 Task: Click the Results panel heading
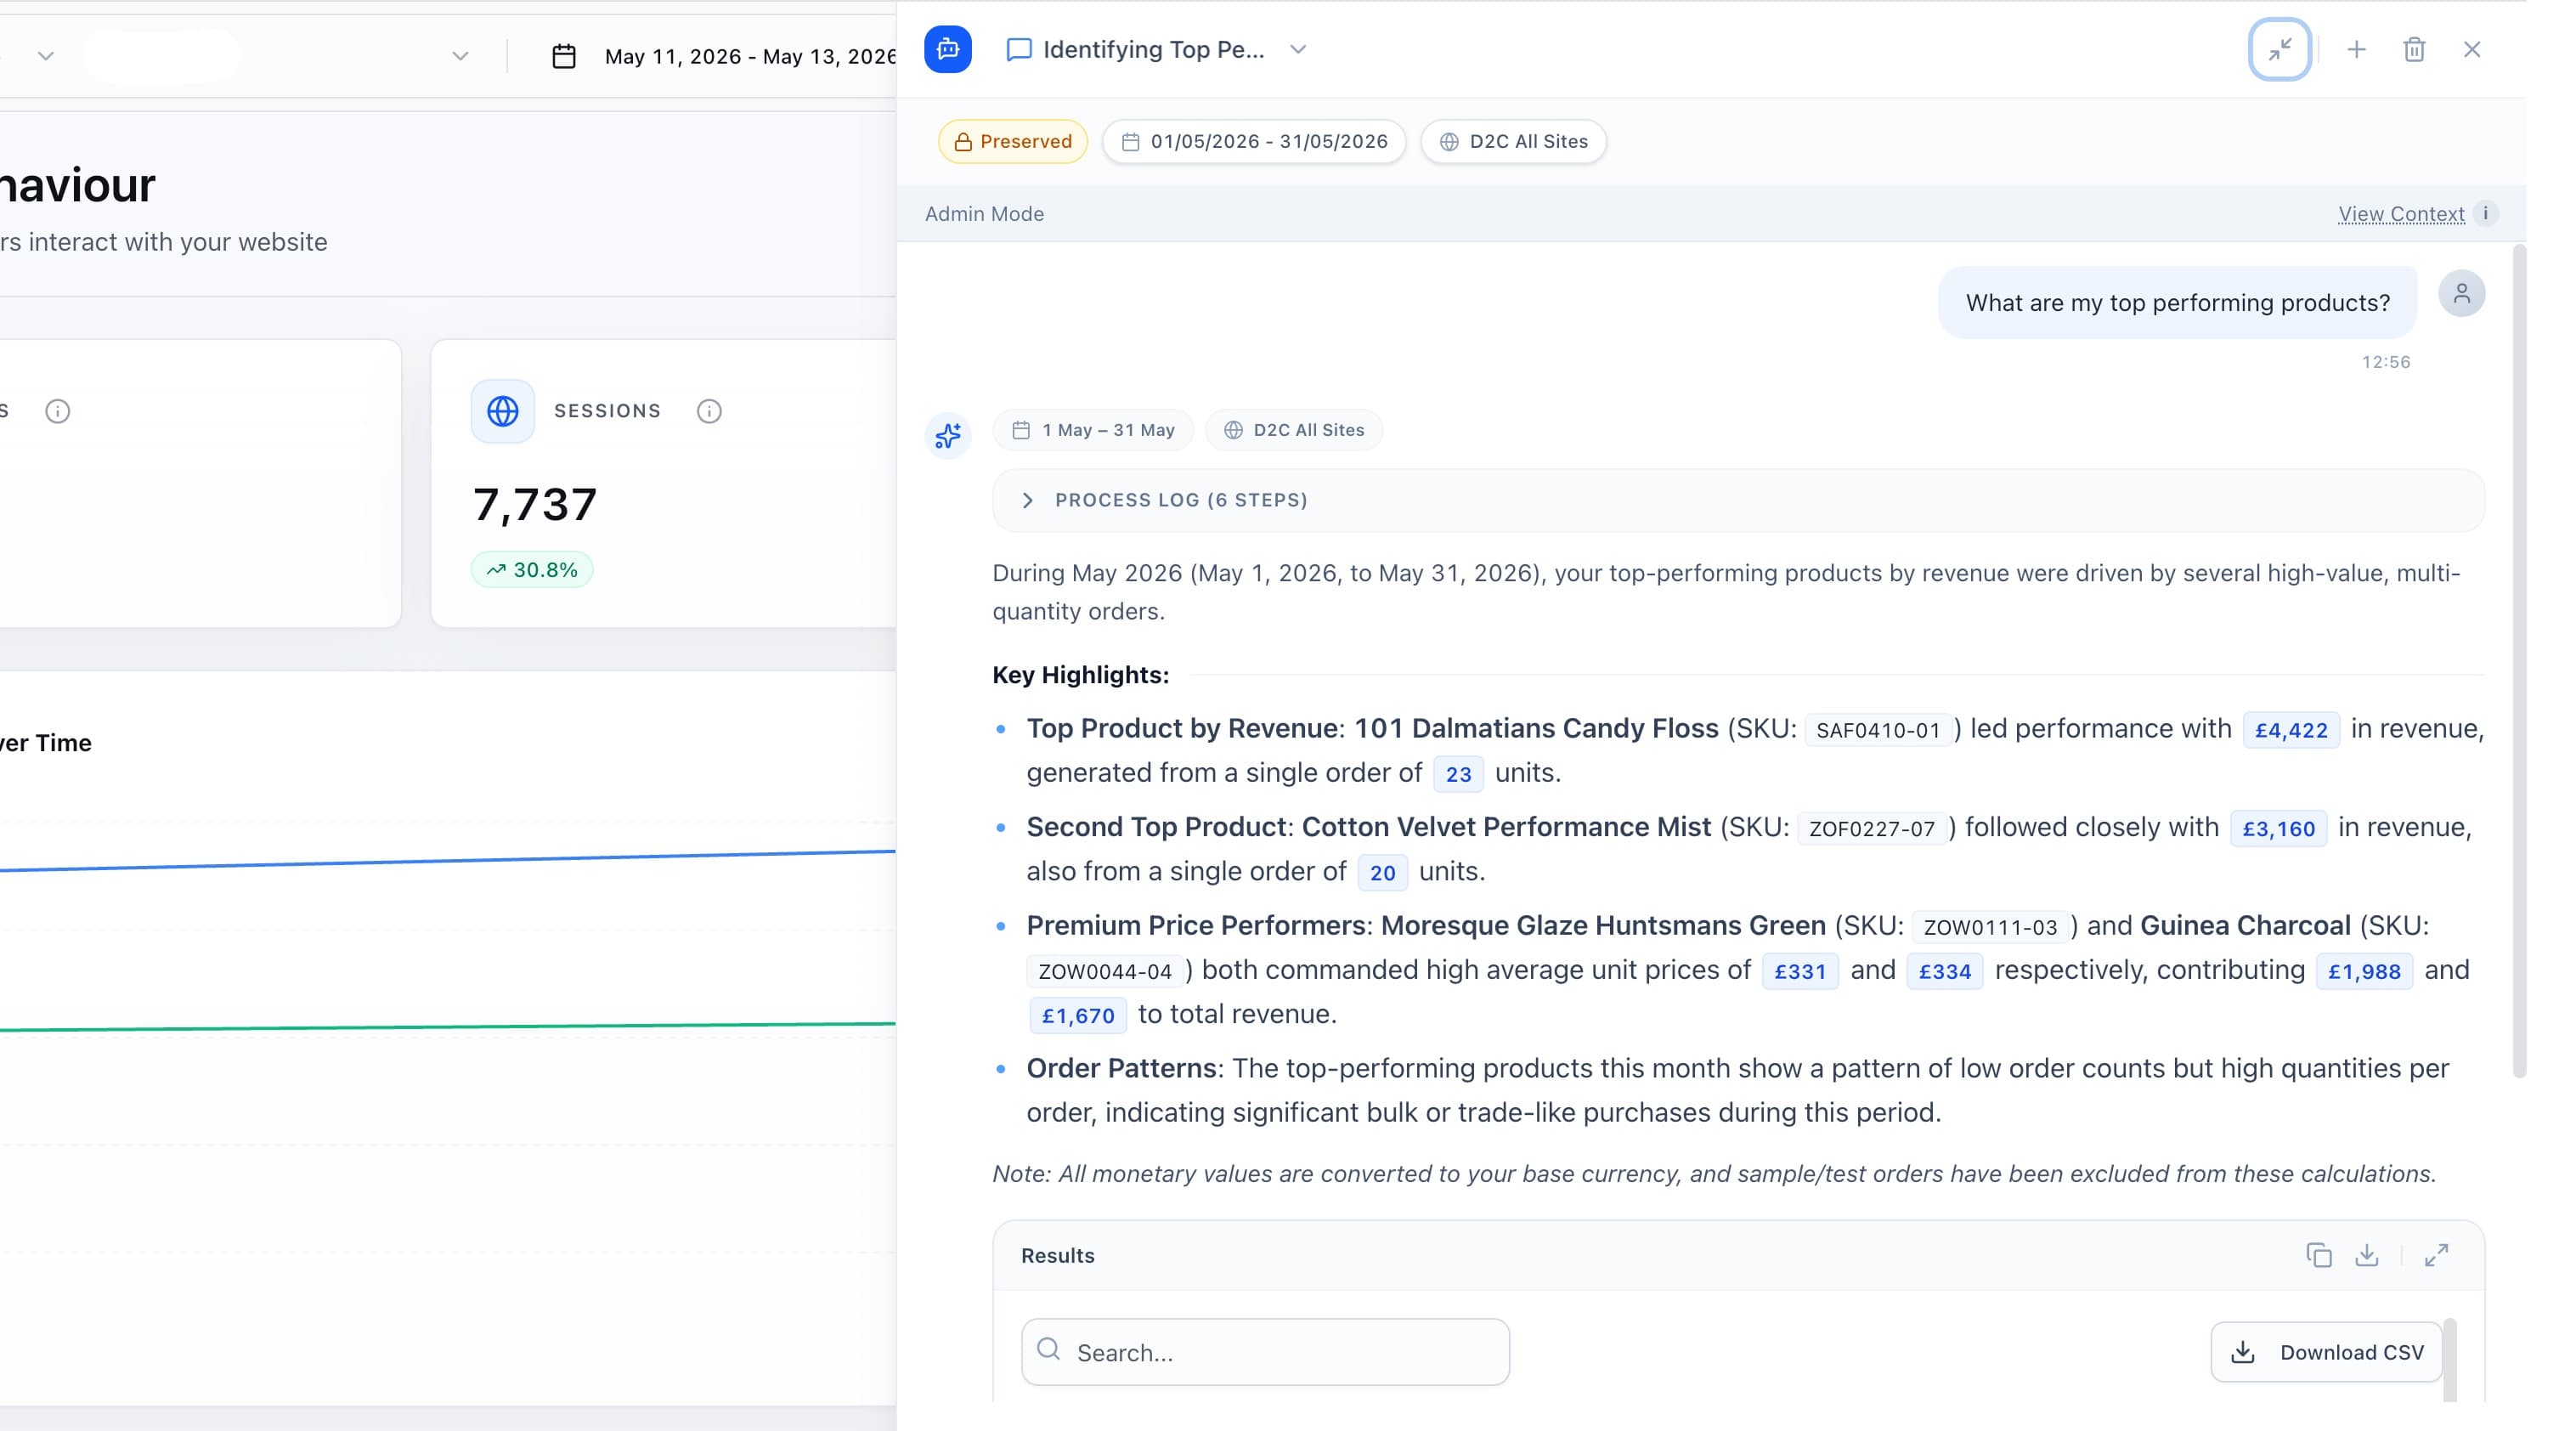pos(1057,1255)
